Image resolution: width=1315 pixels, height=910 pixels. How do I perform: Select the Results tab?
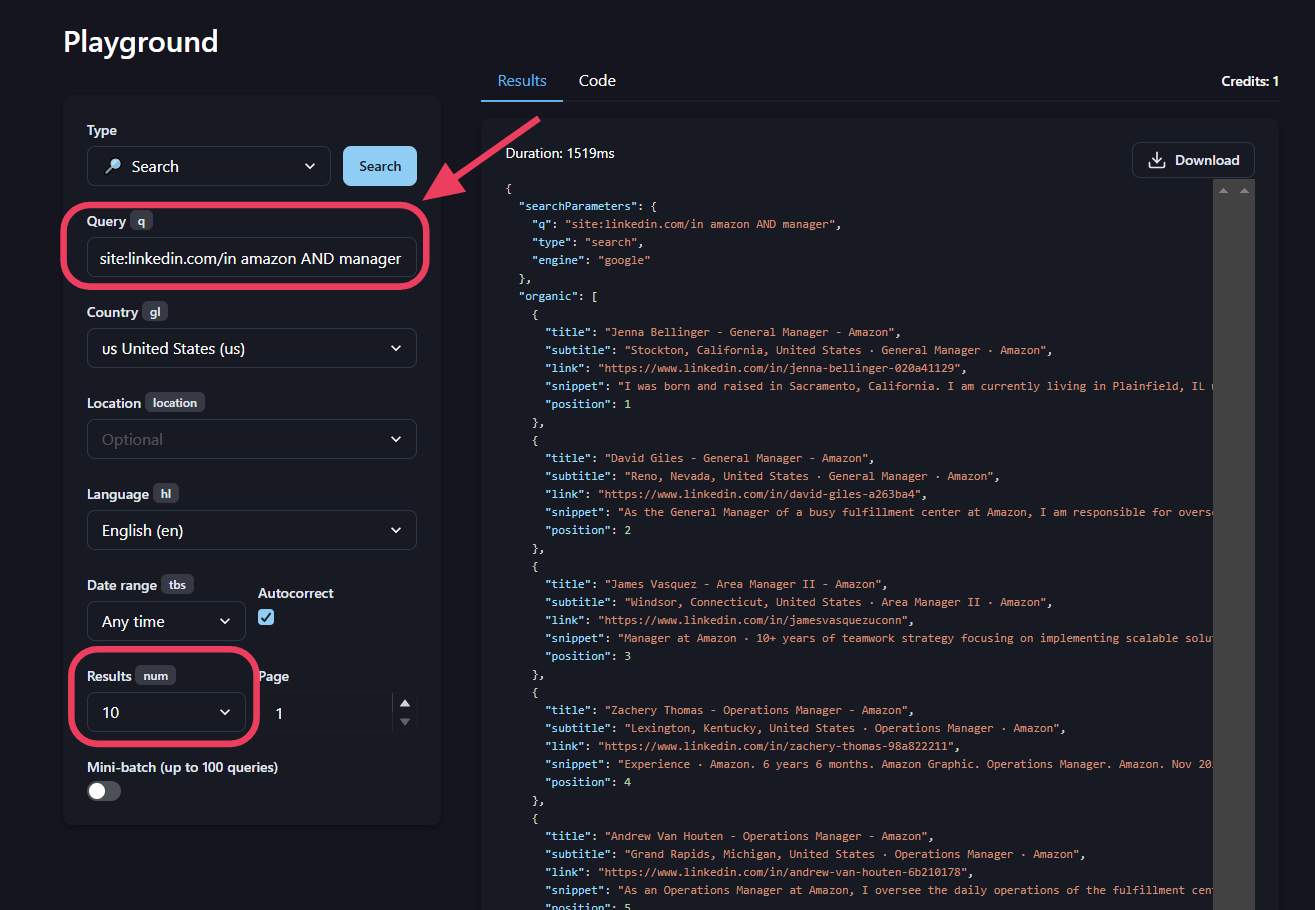click(520, 81)
